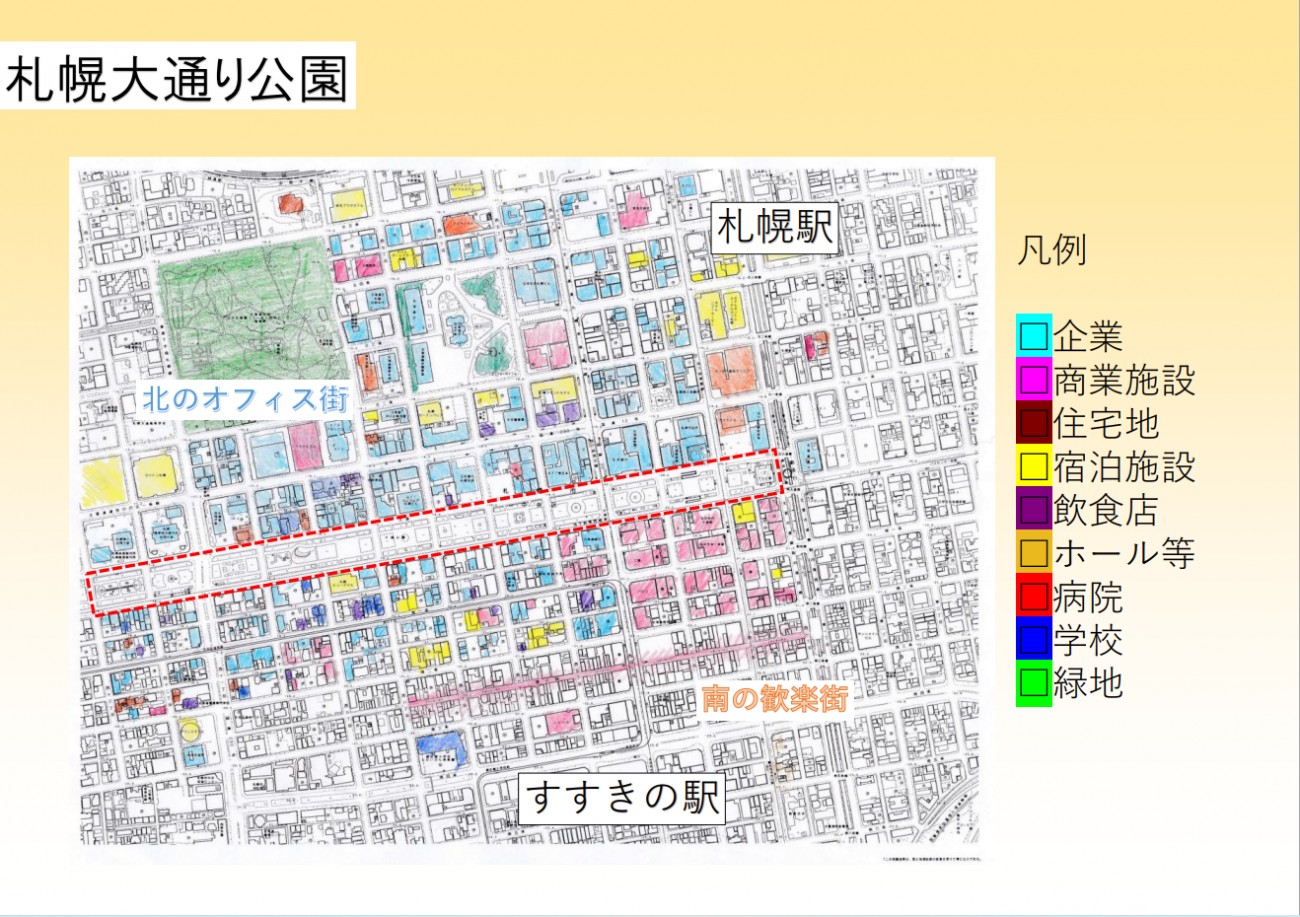Select the 札幌大通り公園 title text box
The height and width of the screenshot is (917, 1300).
(x=178, y=77)
